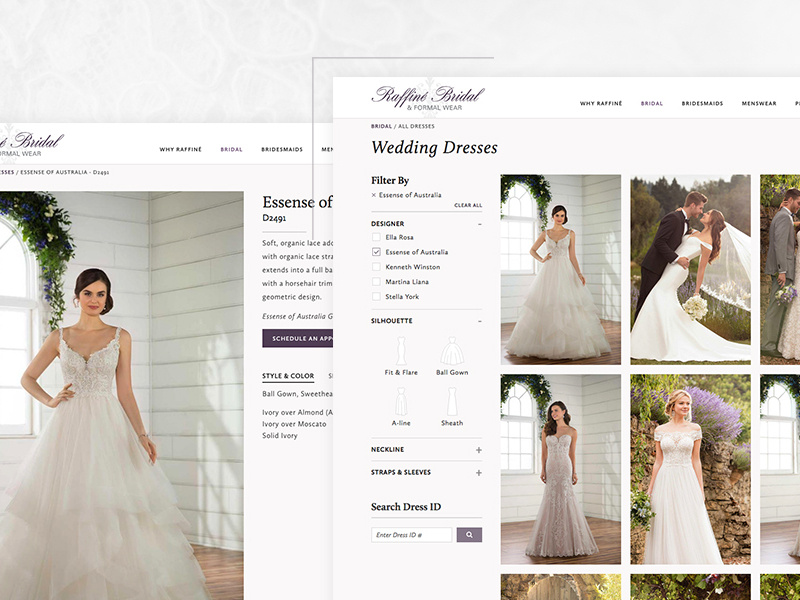Image resolution: width=800 pixels, height=600 pixels.
Task: Click the Enter Dress ID # input field
Action: (x=411, y=535)
